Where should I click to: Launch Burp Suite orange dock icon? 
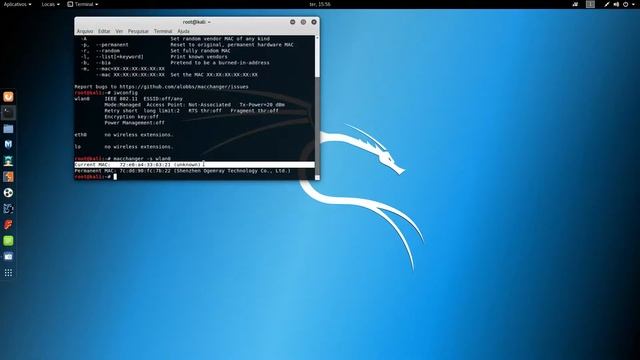click(x=8, y=177)
